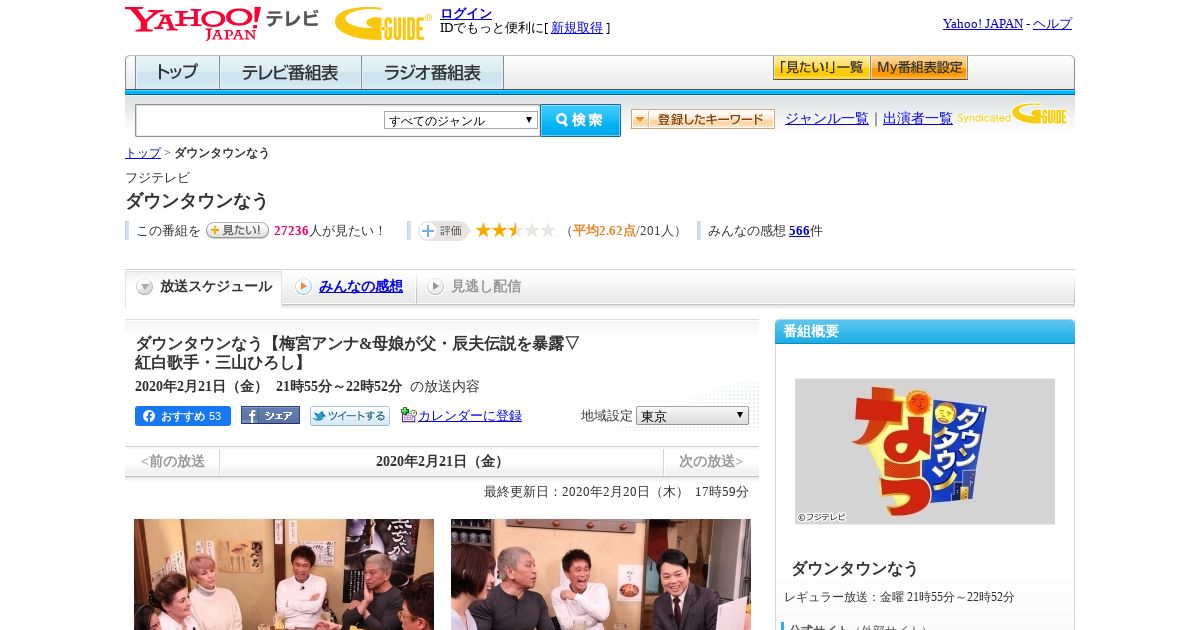Click the calendar icon beside カレンダーに登録

408,415
